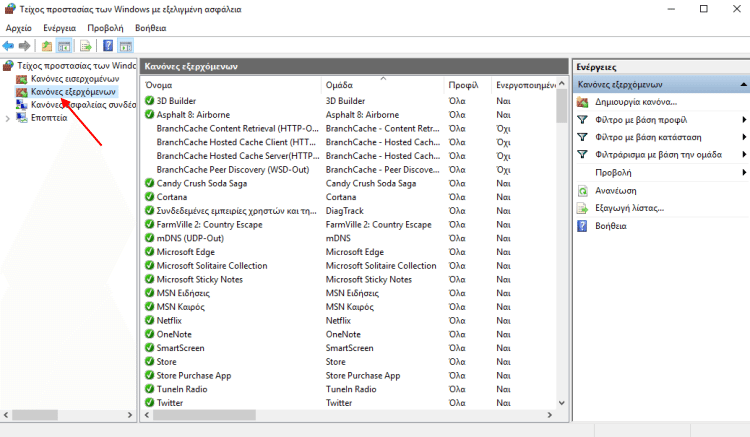Expand the Εποπτεία tree node
Viewport: 750px width, 437px height.
coord(7,118)
